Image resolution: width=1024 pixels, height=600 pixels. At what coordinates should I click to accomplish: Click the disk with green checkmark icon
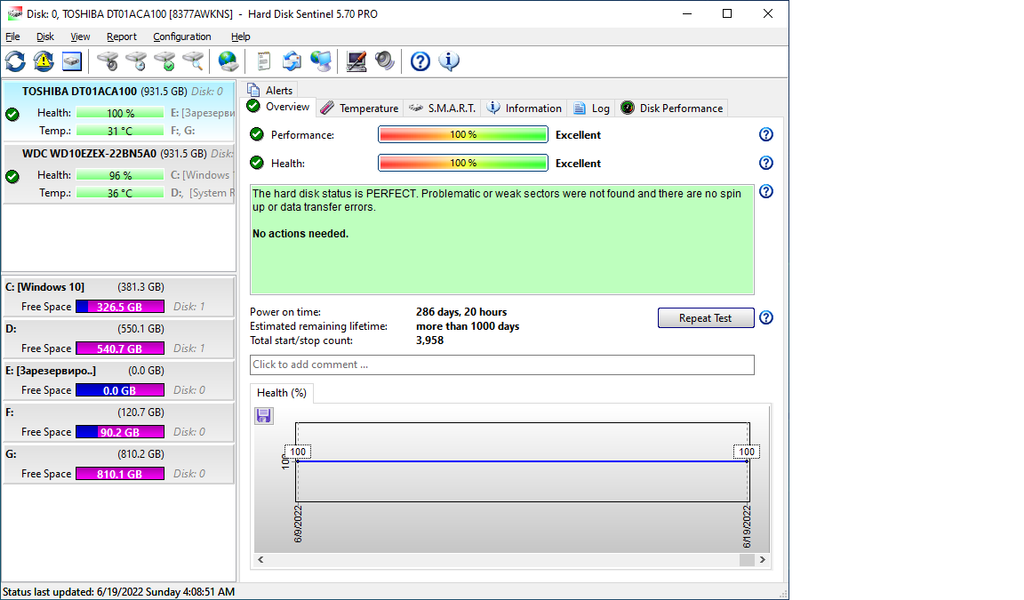165,61
